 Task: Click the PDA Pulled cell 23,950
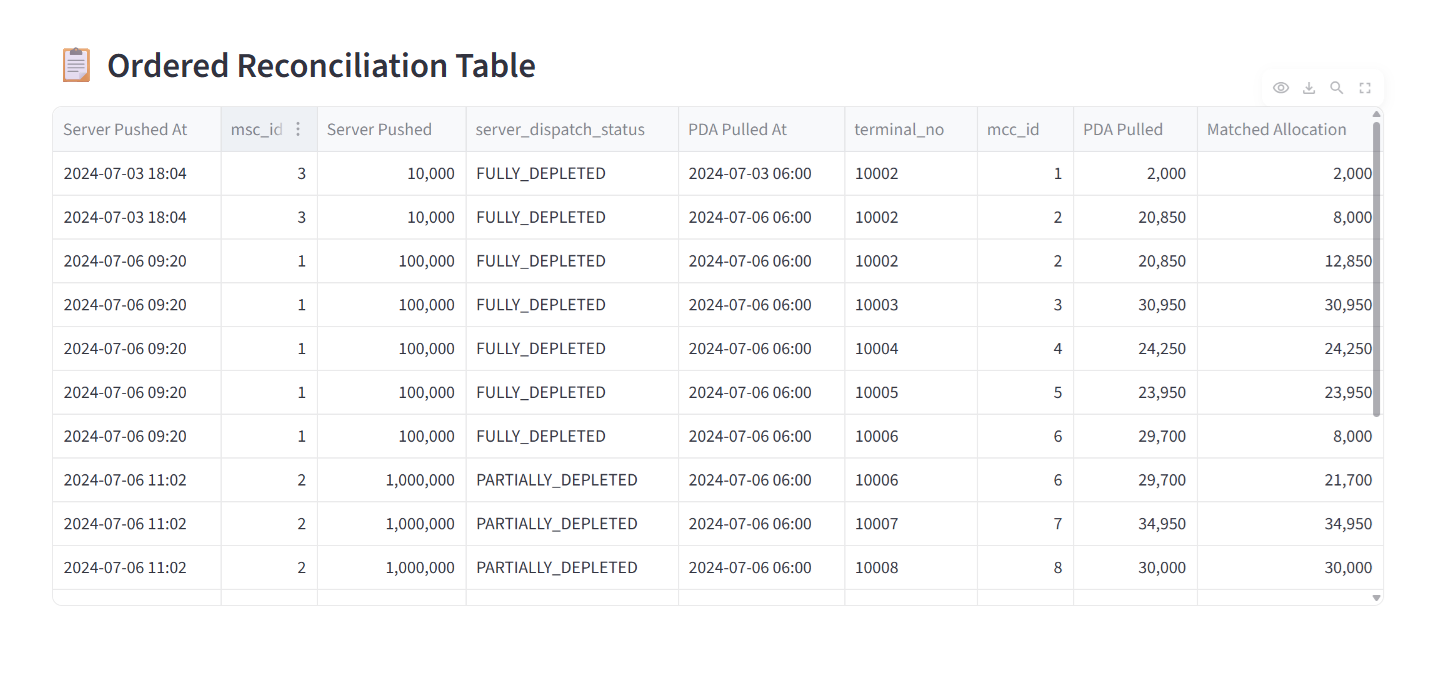click(1135, 392)
